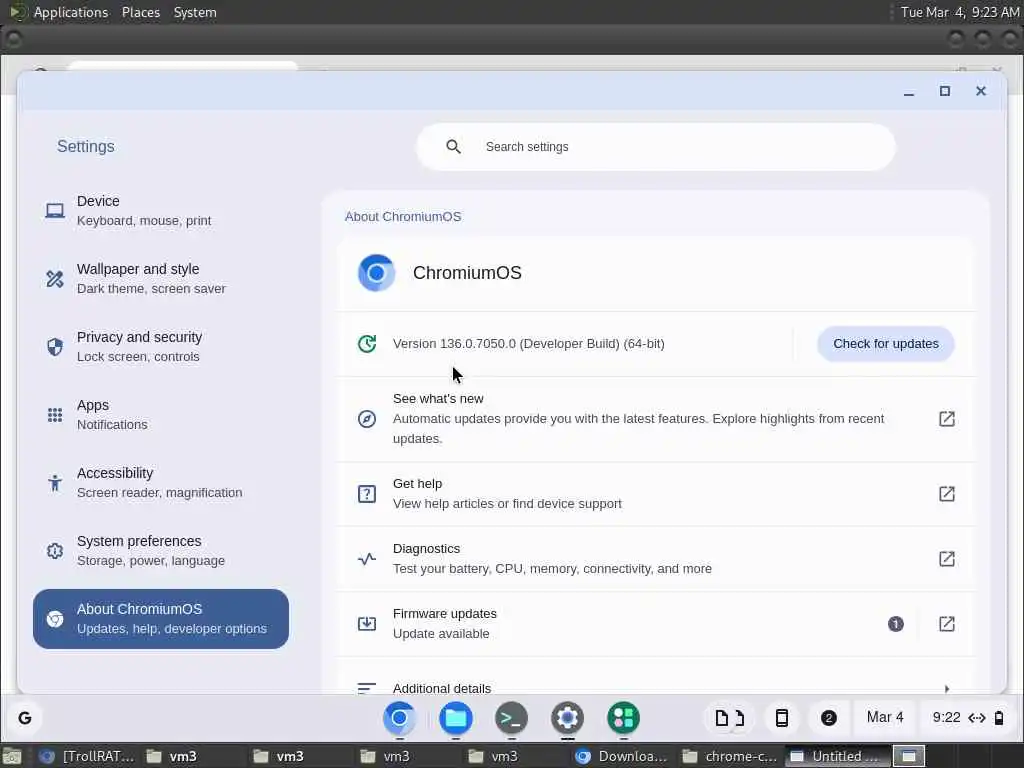Open Accessibility settings section
The width and height of the screenshot is (1024, 768).
coord(161,482)
